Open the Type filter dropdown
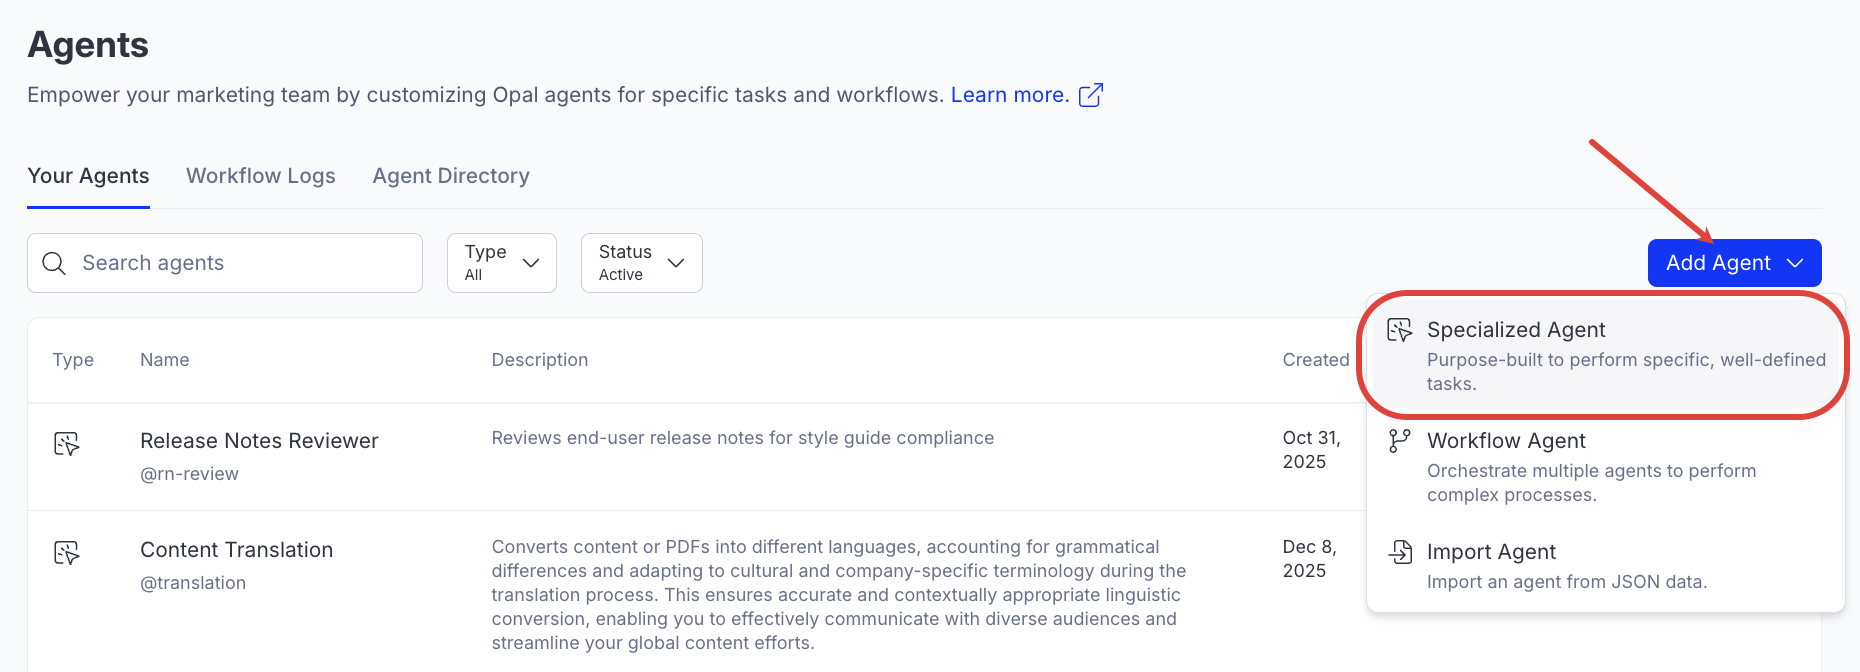The image size is (1860, 672). tap(501, 263)
